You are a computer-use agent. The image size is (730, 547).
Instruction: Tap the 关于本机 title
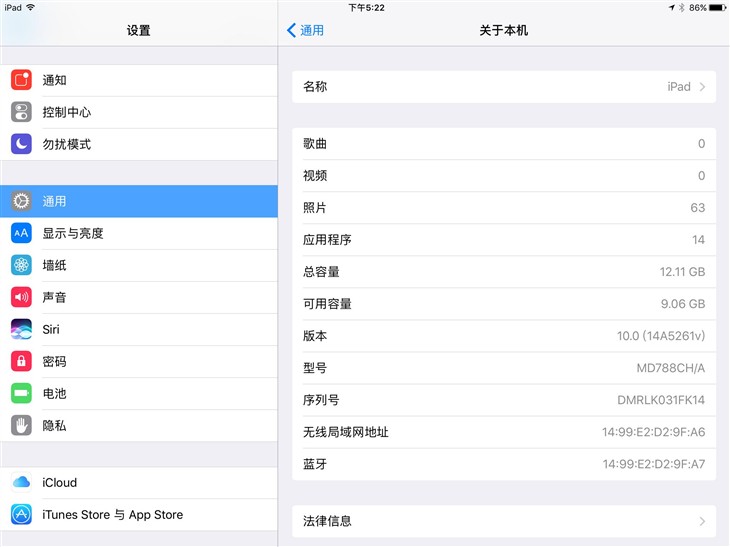pos(504,30)
